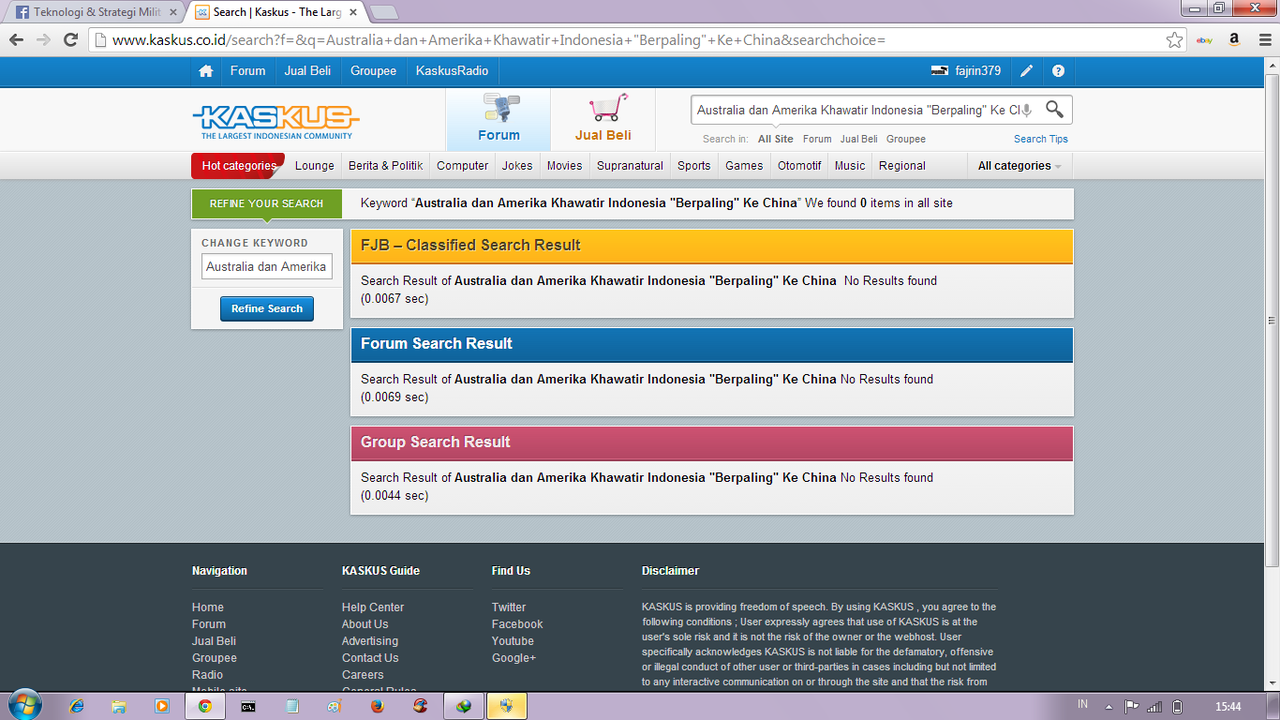Open Command Prompt from taskbar
The height and width of the screenshot is (720, 1280).
click(248, 706)
